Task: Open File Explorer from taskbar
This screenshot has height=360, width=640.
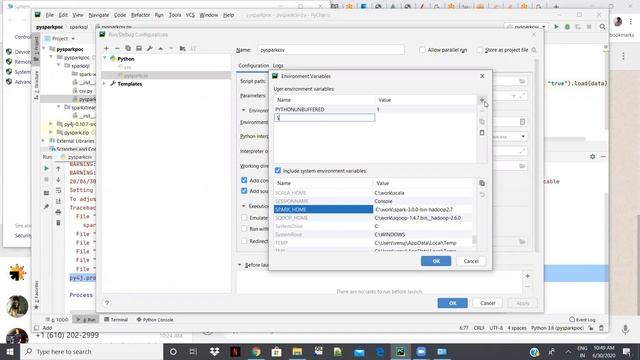Action: tap(297, 351)
